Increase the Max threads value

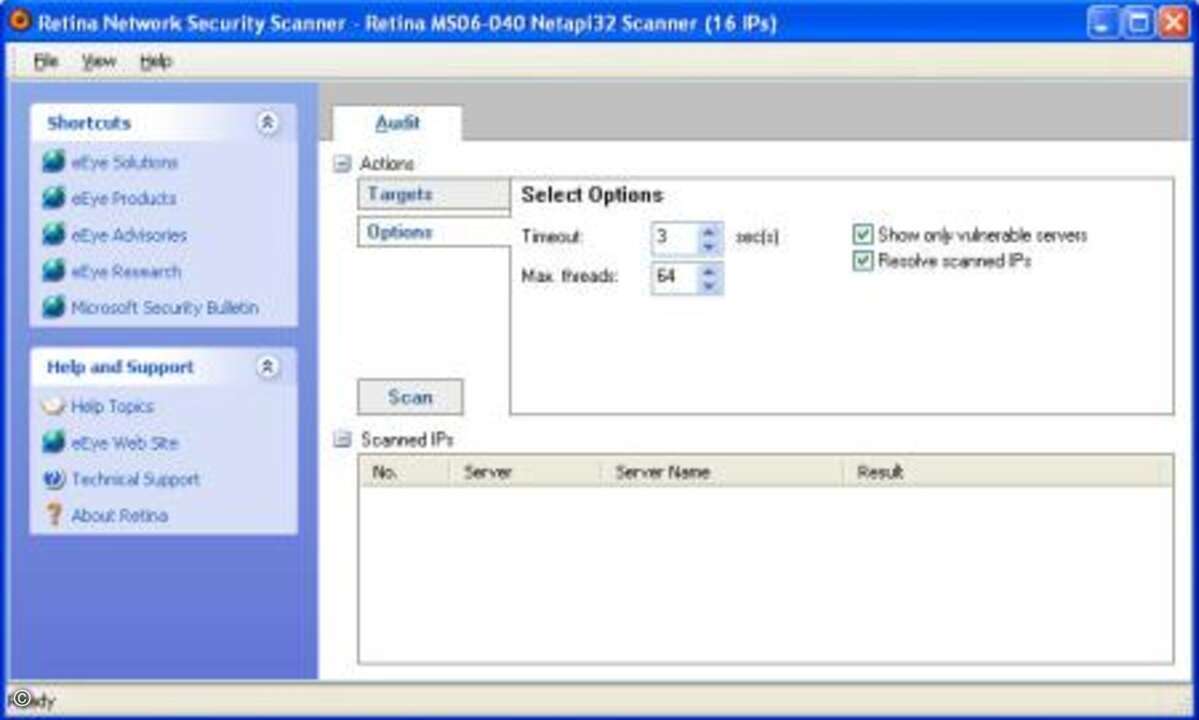point(709,271)
